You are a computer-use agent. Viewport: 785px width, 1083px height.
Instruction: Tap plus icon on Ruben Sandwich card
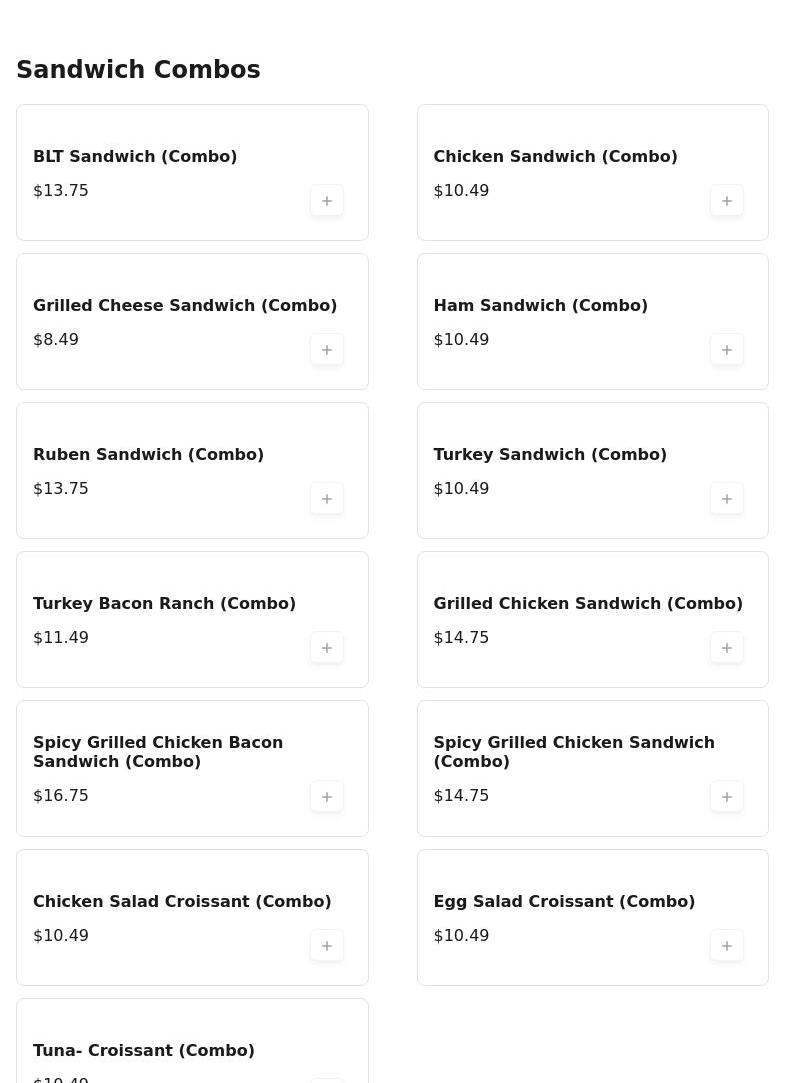[x=327, y=499]
